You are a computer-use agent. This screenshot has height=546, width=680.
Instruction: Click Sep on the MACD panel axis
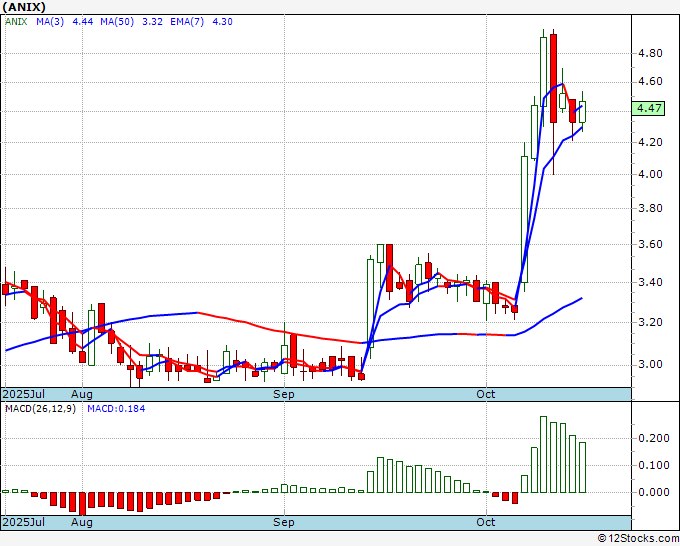[284, 522]
